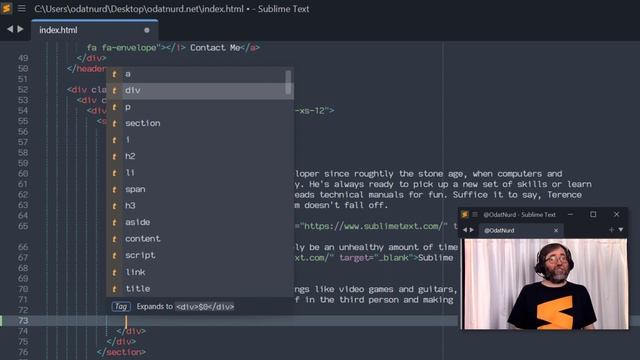Click the webcam image in the @OdatNurd window

[545, 284]
